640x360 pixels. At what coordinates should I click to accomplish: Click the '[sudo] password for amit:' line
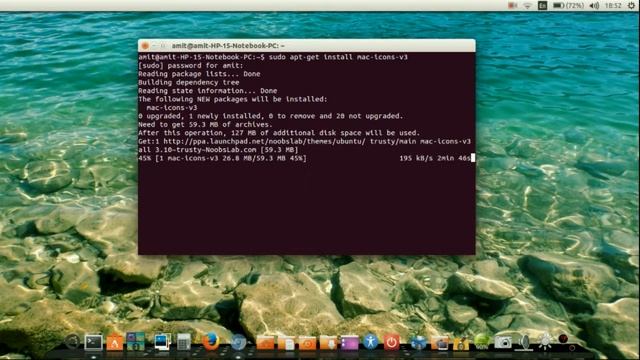coord(191,66)
